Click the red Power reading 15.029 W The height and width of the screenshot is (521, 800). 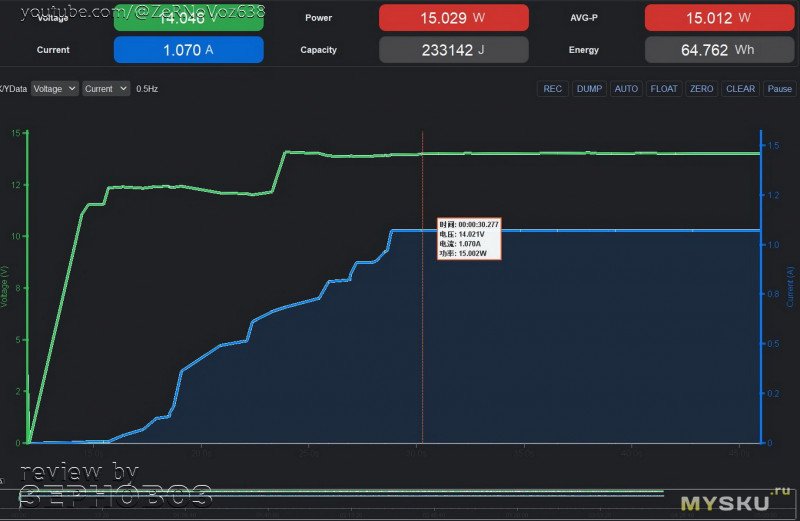click(x=453, y=18)
